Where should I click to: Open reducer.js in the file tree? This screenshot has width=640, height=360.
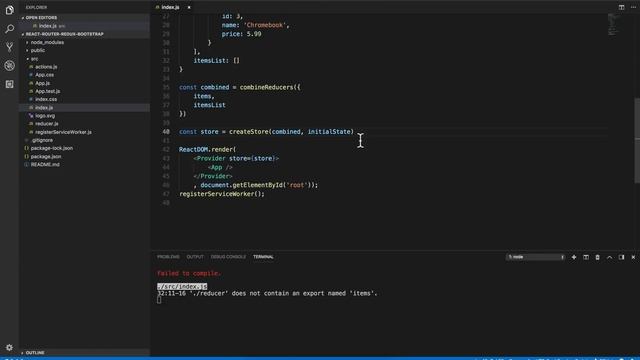47,124
